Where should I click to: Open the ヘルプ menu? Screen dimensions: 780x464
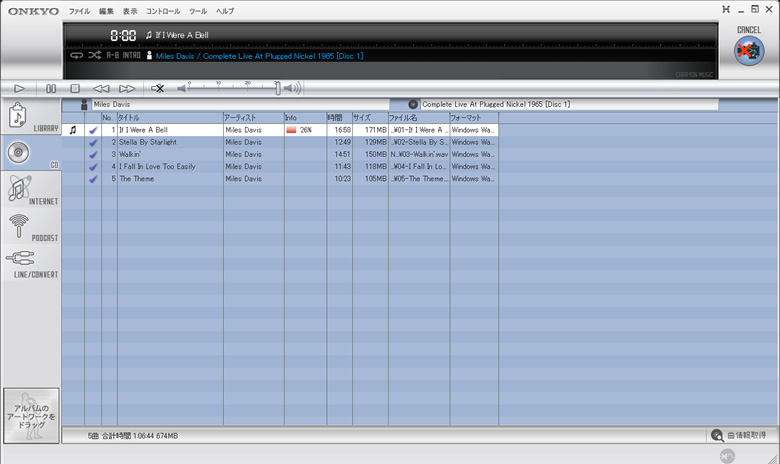tap(225, 11)
